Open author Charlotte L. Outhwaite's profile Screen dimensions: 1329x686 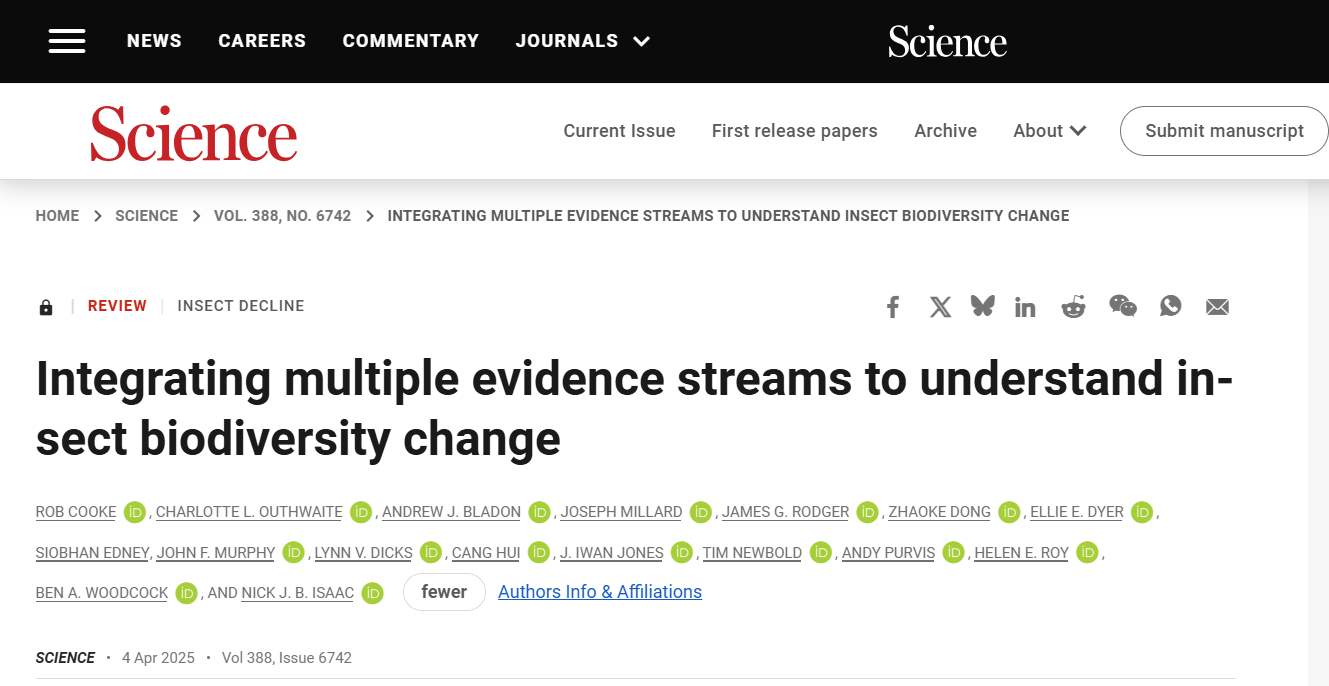[x=249, y=512]
